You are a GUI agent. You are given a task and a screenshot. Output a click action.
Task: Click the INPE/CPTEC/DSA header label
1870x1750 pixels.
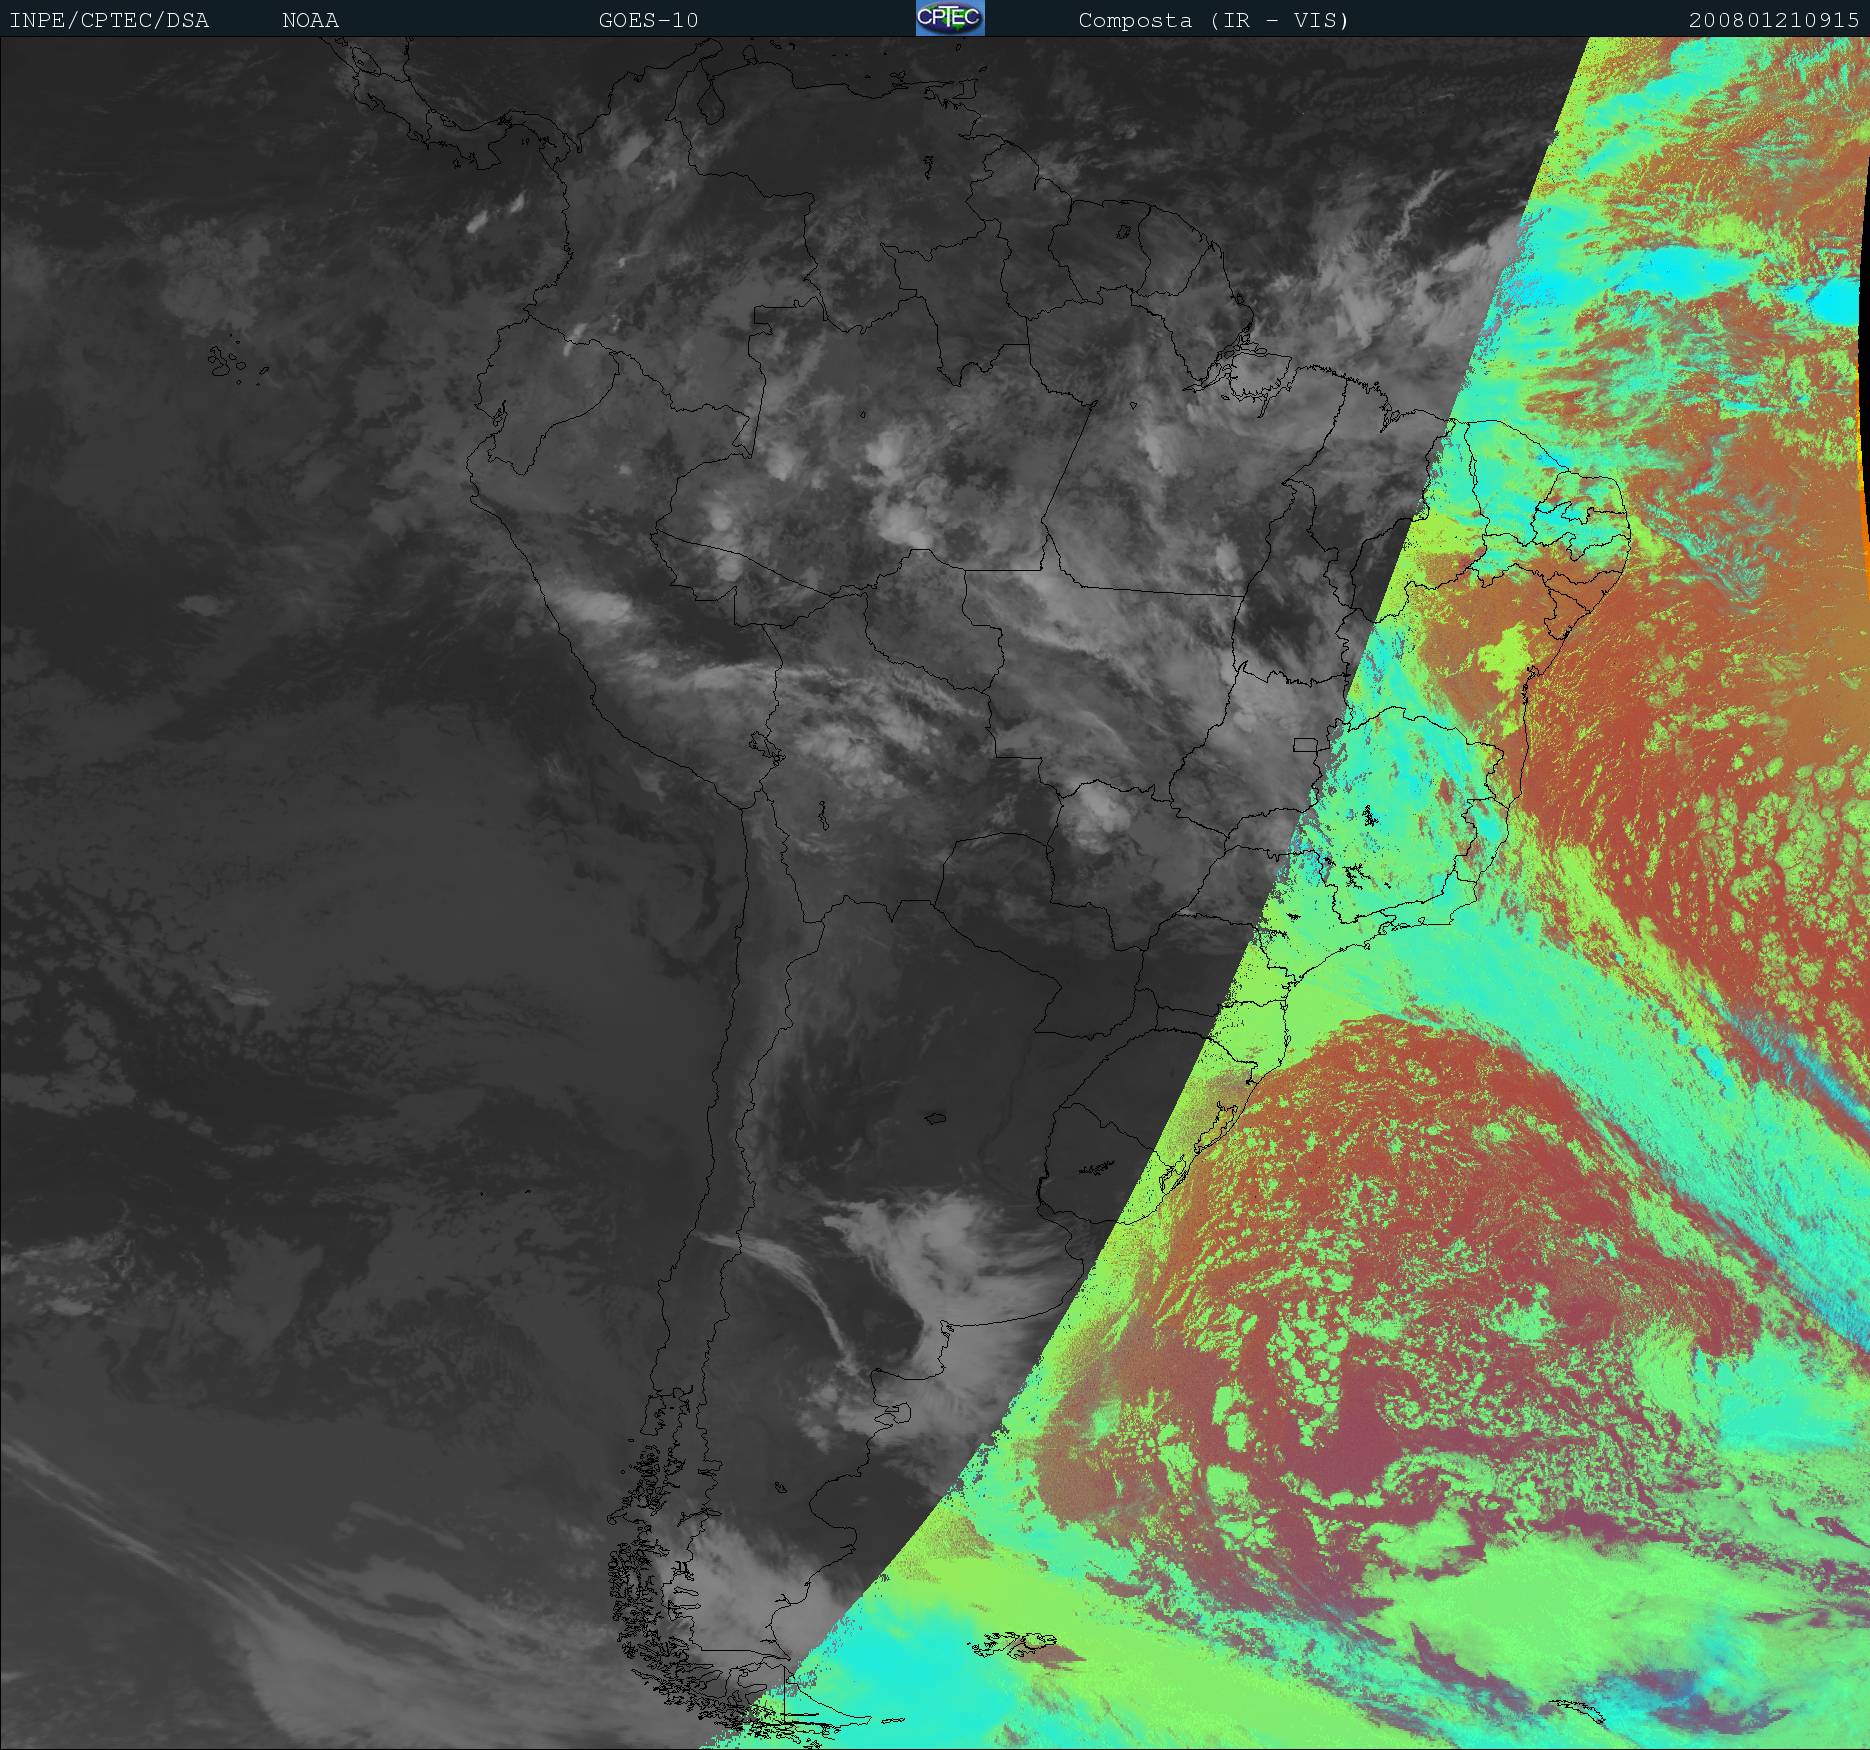coord(109,20)
